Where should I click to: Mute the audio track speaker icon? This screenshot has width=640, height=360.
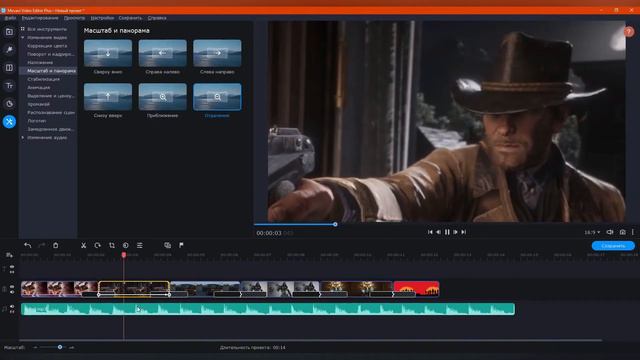[12, 306]
